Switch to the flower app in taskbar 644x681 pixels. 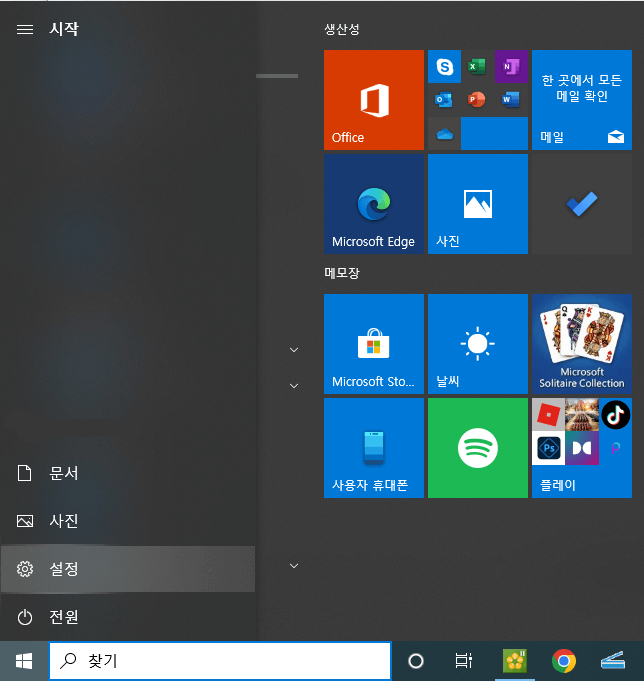(x=515, y=661)
